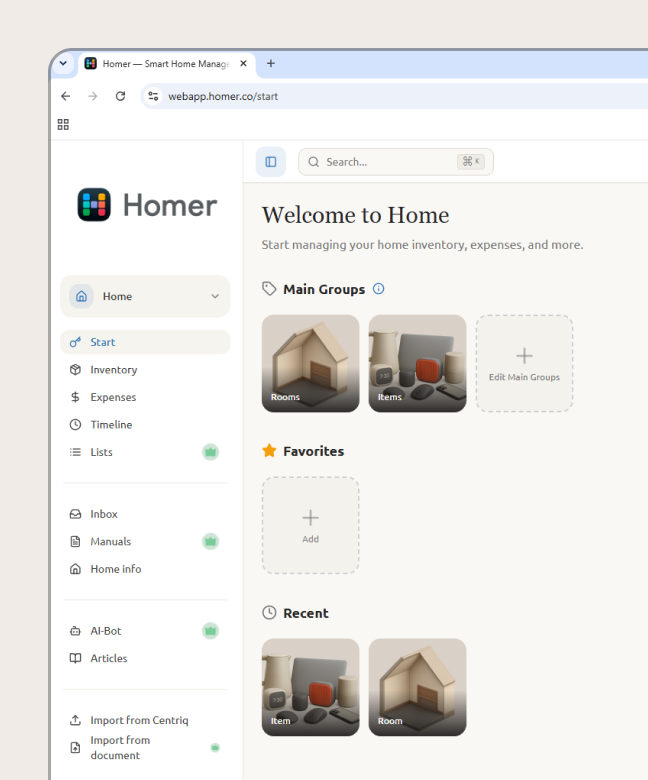
Task: Open the Inbox page
Action: tap(145, 514)
